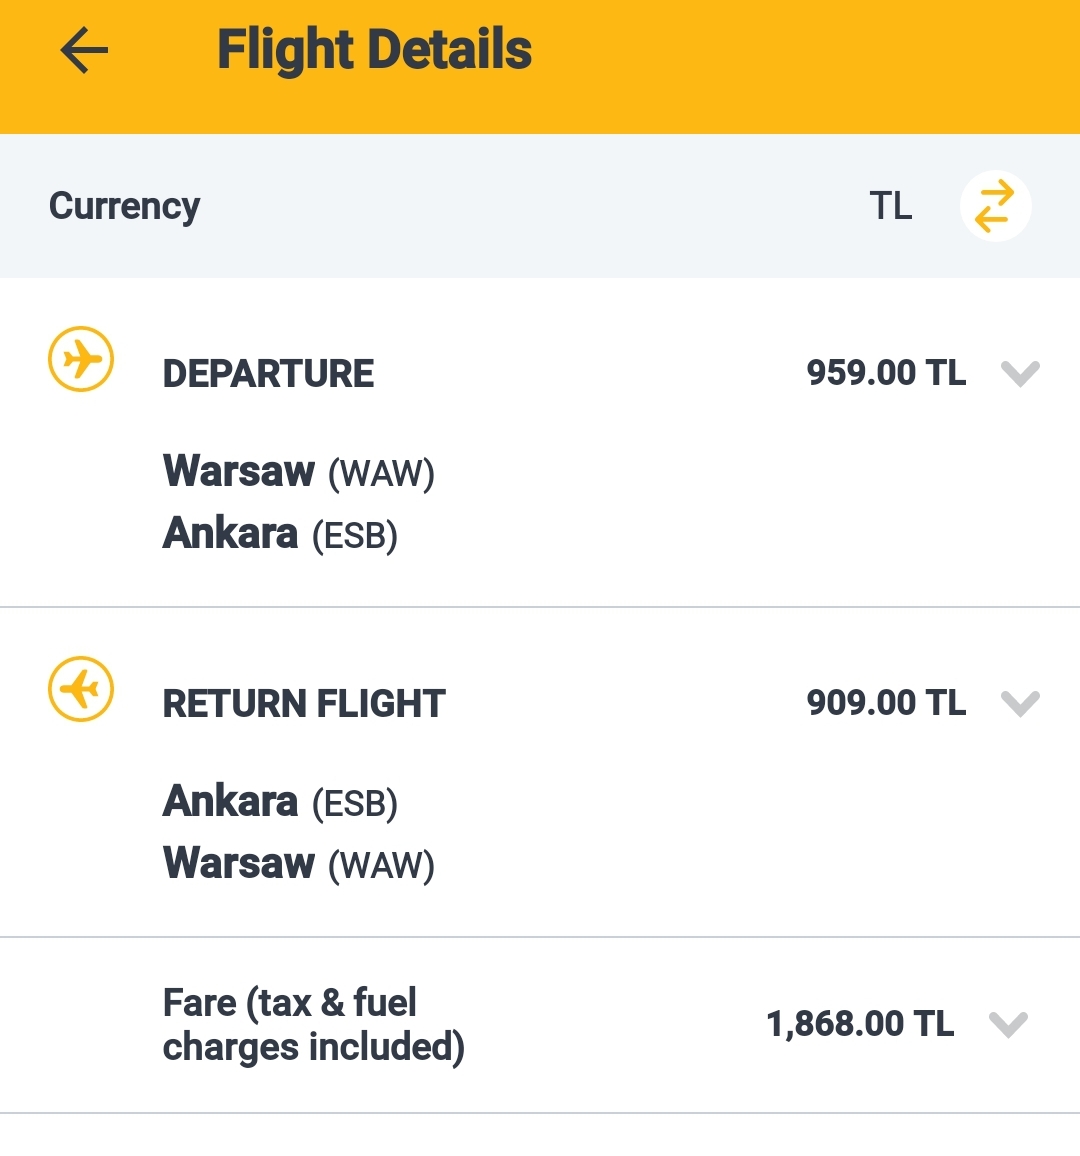This screenshot has width=1080, height=1156.
Task: Select Warsaw (WAW) in departure section
Action: (299, 472)
